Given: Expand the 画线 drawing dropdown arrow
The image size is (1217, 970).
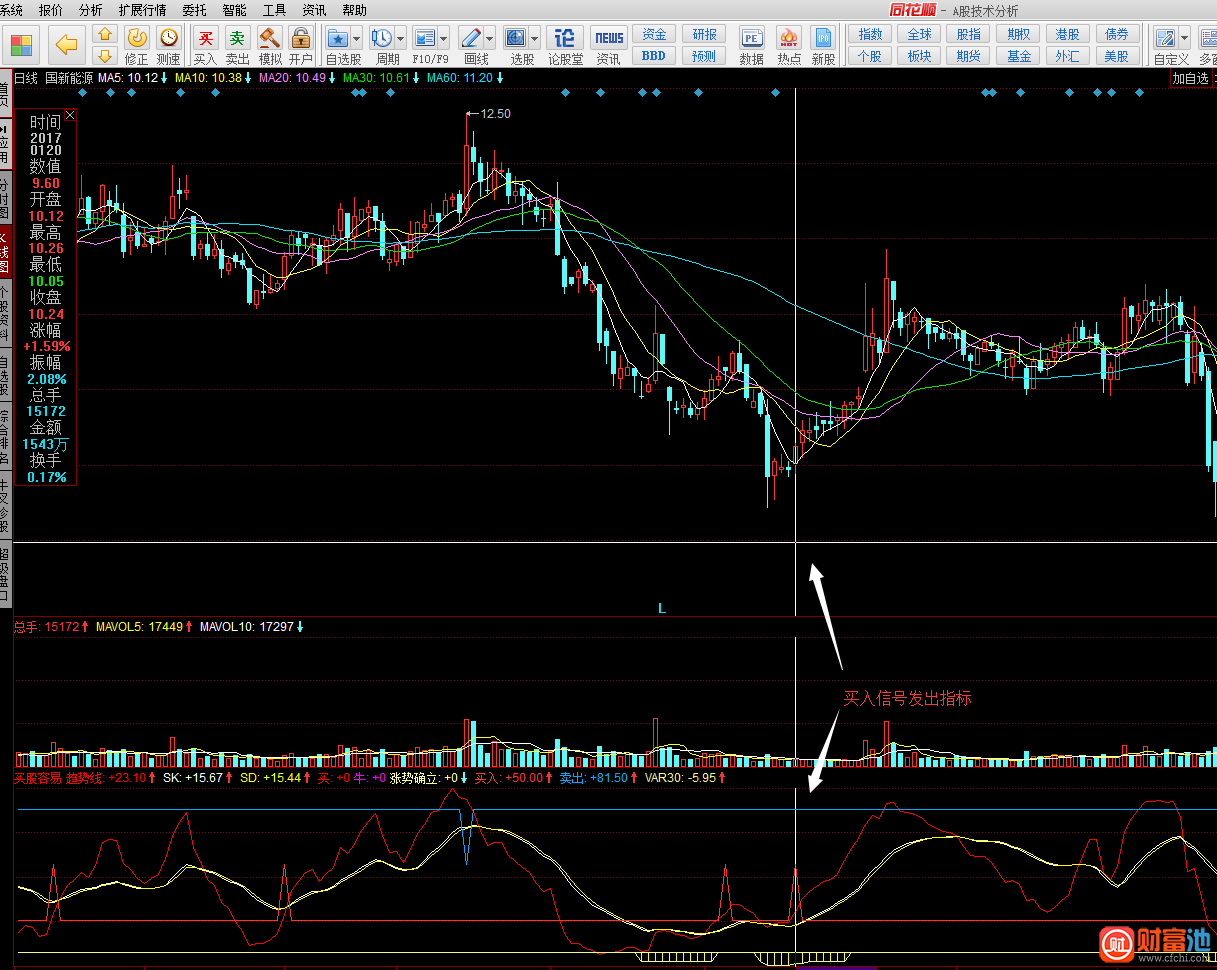Looking at the screenshot, I should pos(491,39).
